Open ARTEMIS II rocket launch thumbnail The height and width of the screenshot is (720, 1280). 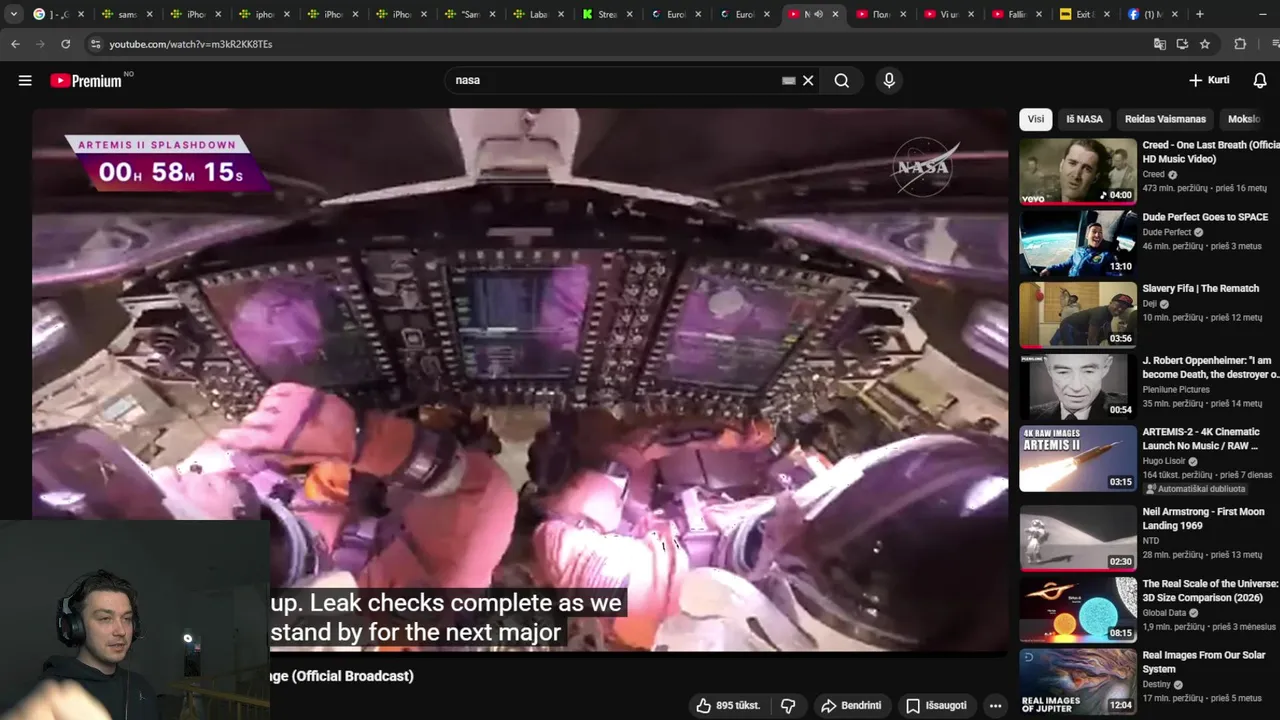click(1078, 459)
